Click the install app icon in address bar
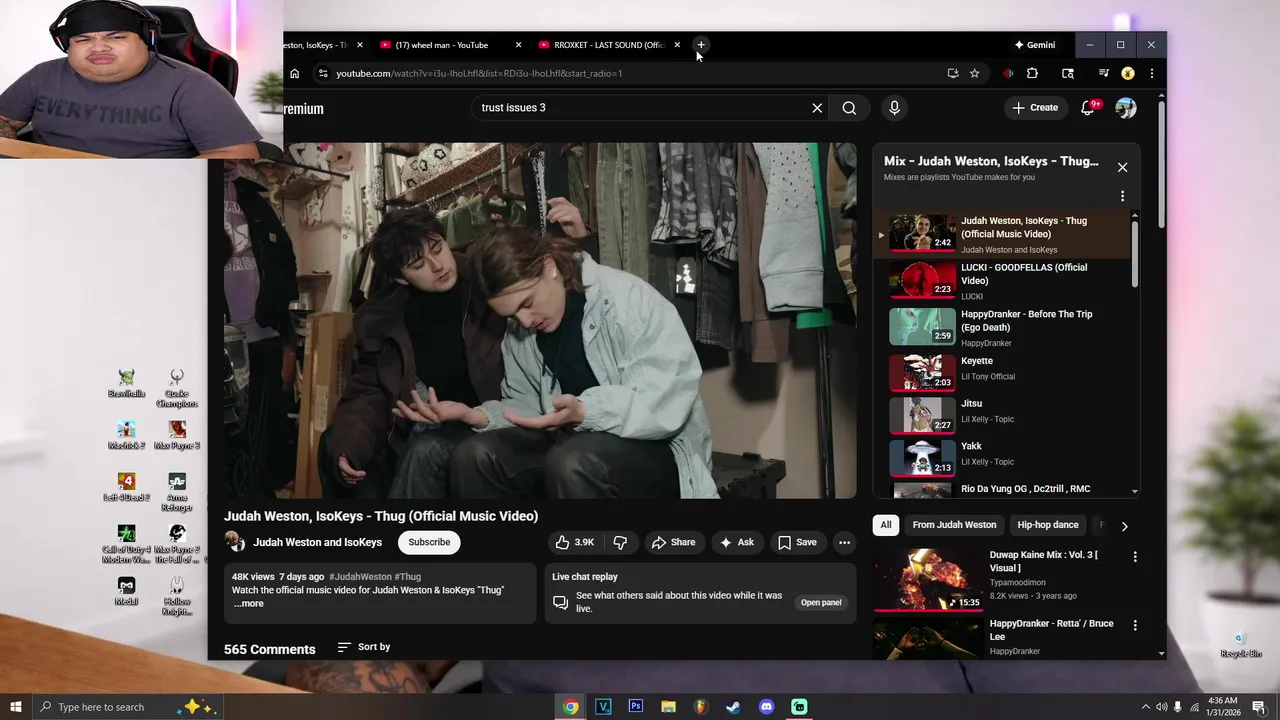This screenshot has height=720, width=1280. coord(952,73)
